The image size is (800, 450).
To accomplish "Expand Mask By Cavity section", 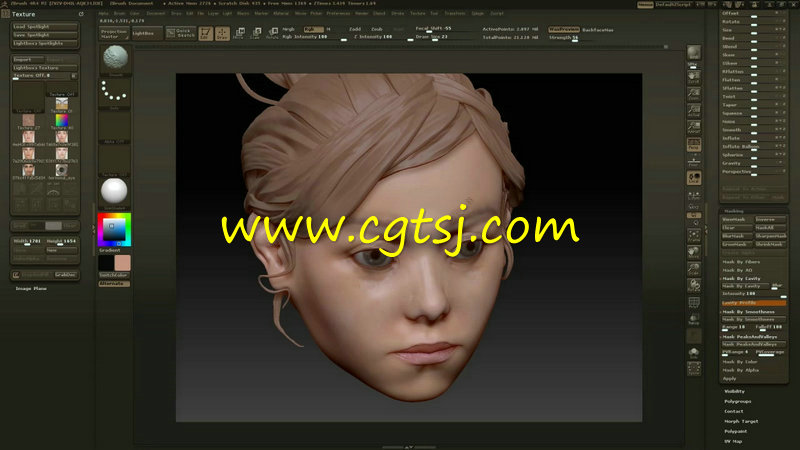I will (742, 279).
